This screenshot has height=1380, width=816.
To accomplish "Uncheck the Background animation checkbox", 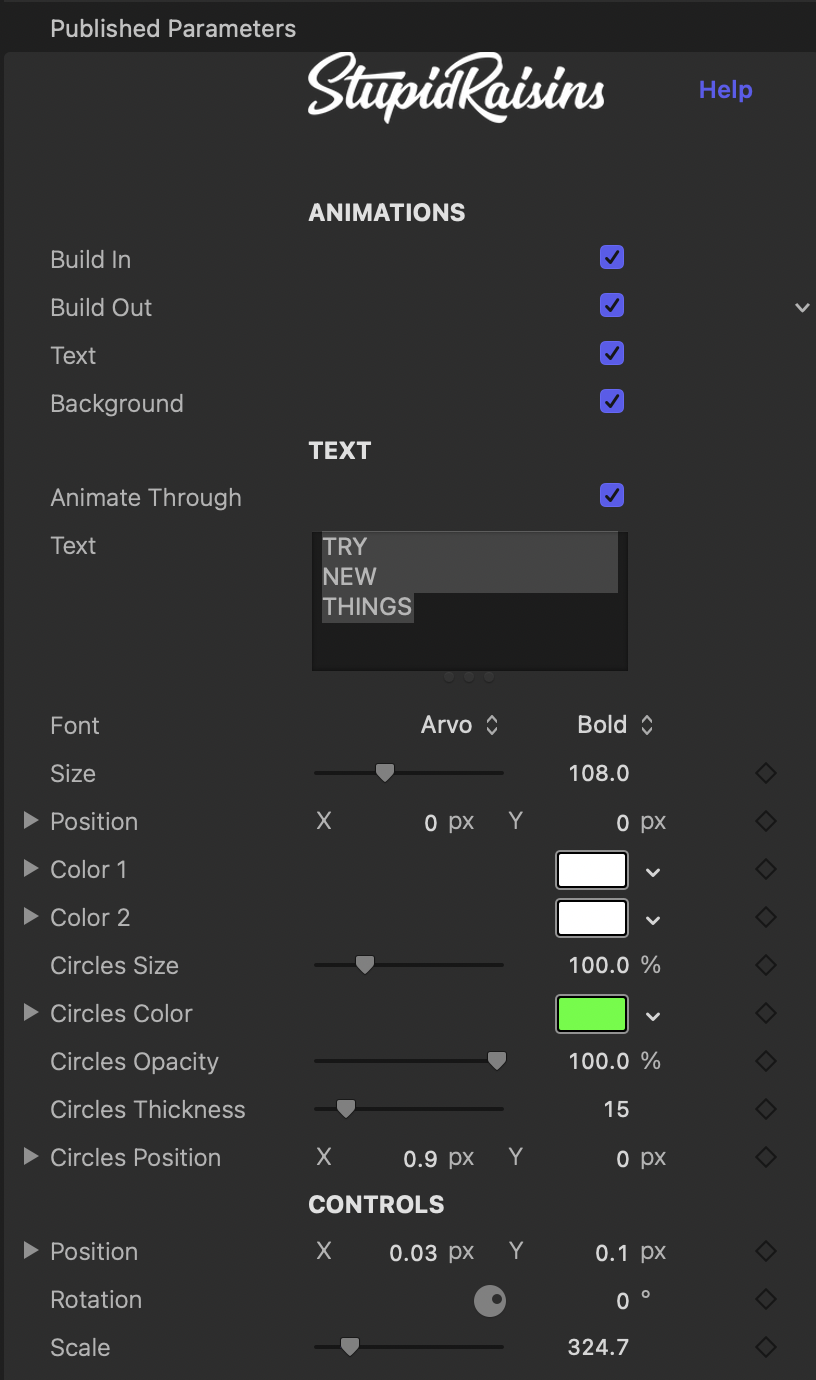I will tap(612, 402).
